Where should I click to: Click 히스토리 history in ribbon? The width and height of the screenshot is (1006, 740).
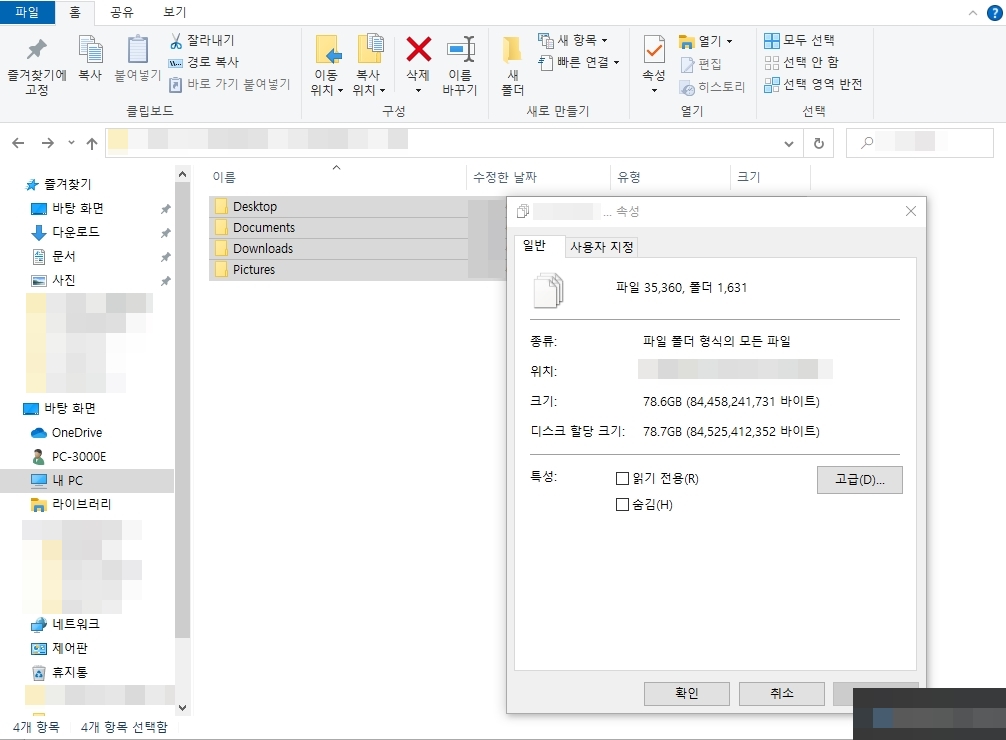712,87
